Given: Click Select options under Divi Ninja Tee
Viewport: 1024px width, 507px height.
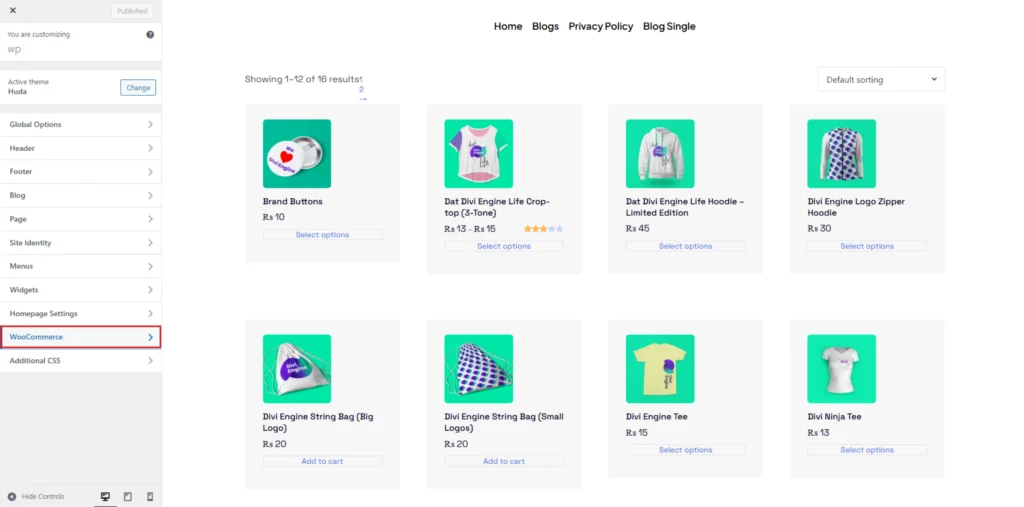Looking at the screenshot, I should coord(867,450).
